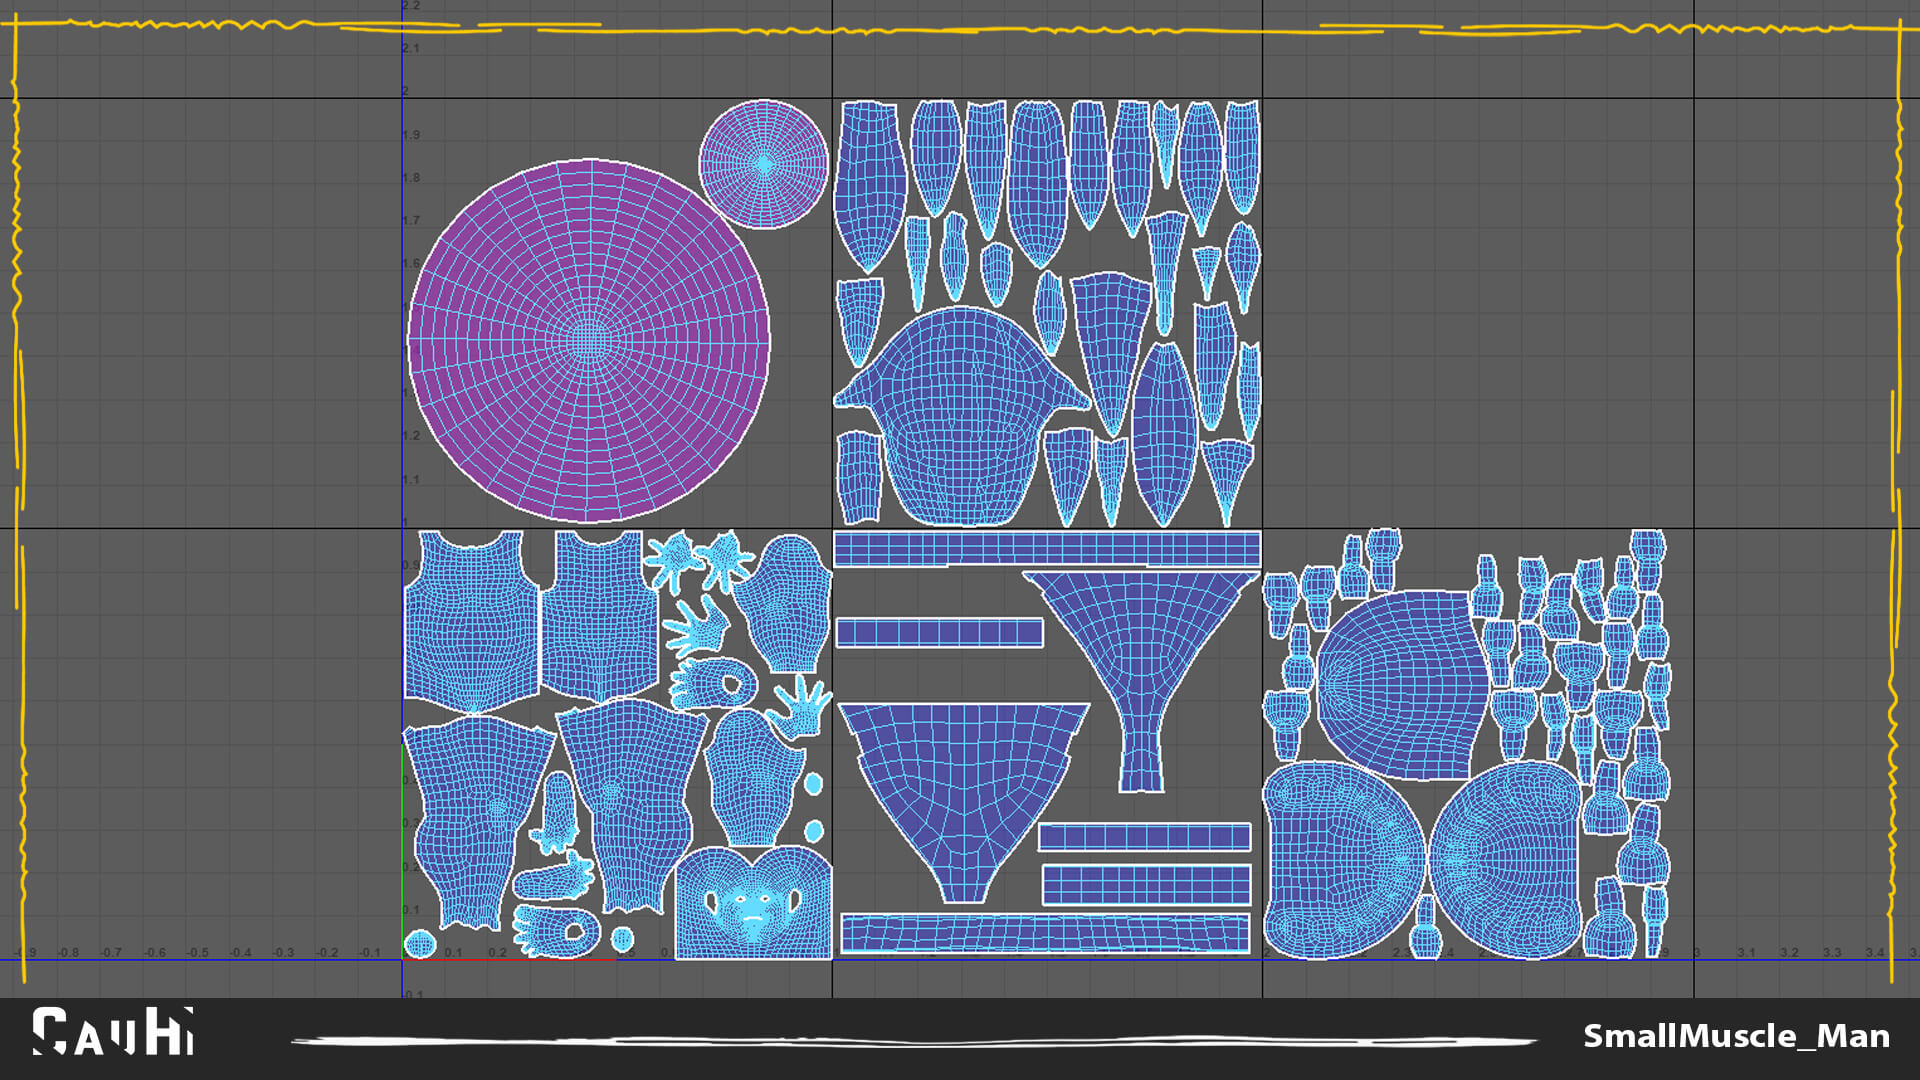Click the large rounded shell among teeth islands
This screenshot has height=1080, width=1920.
(x=1400, y=685)
